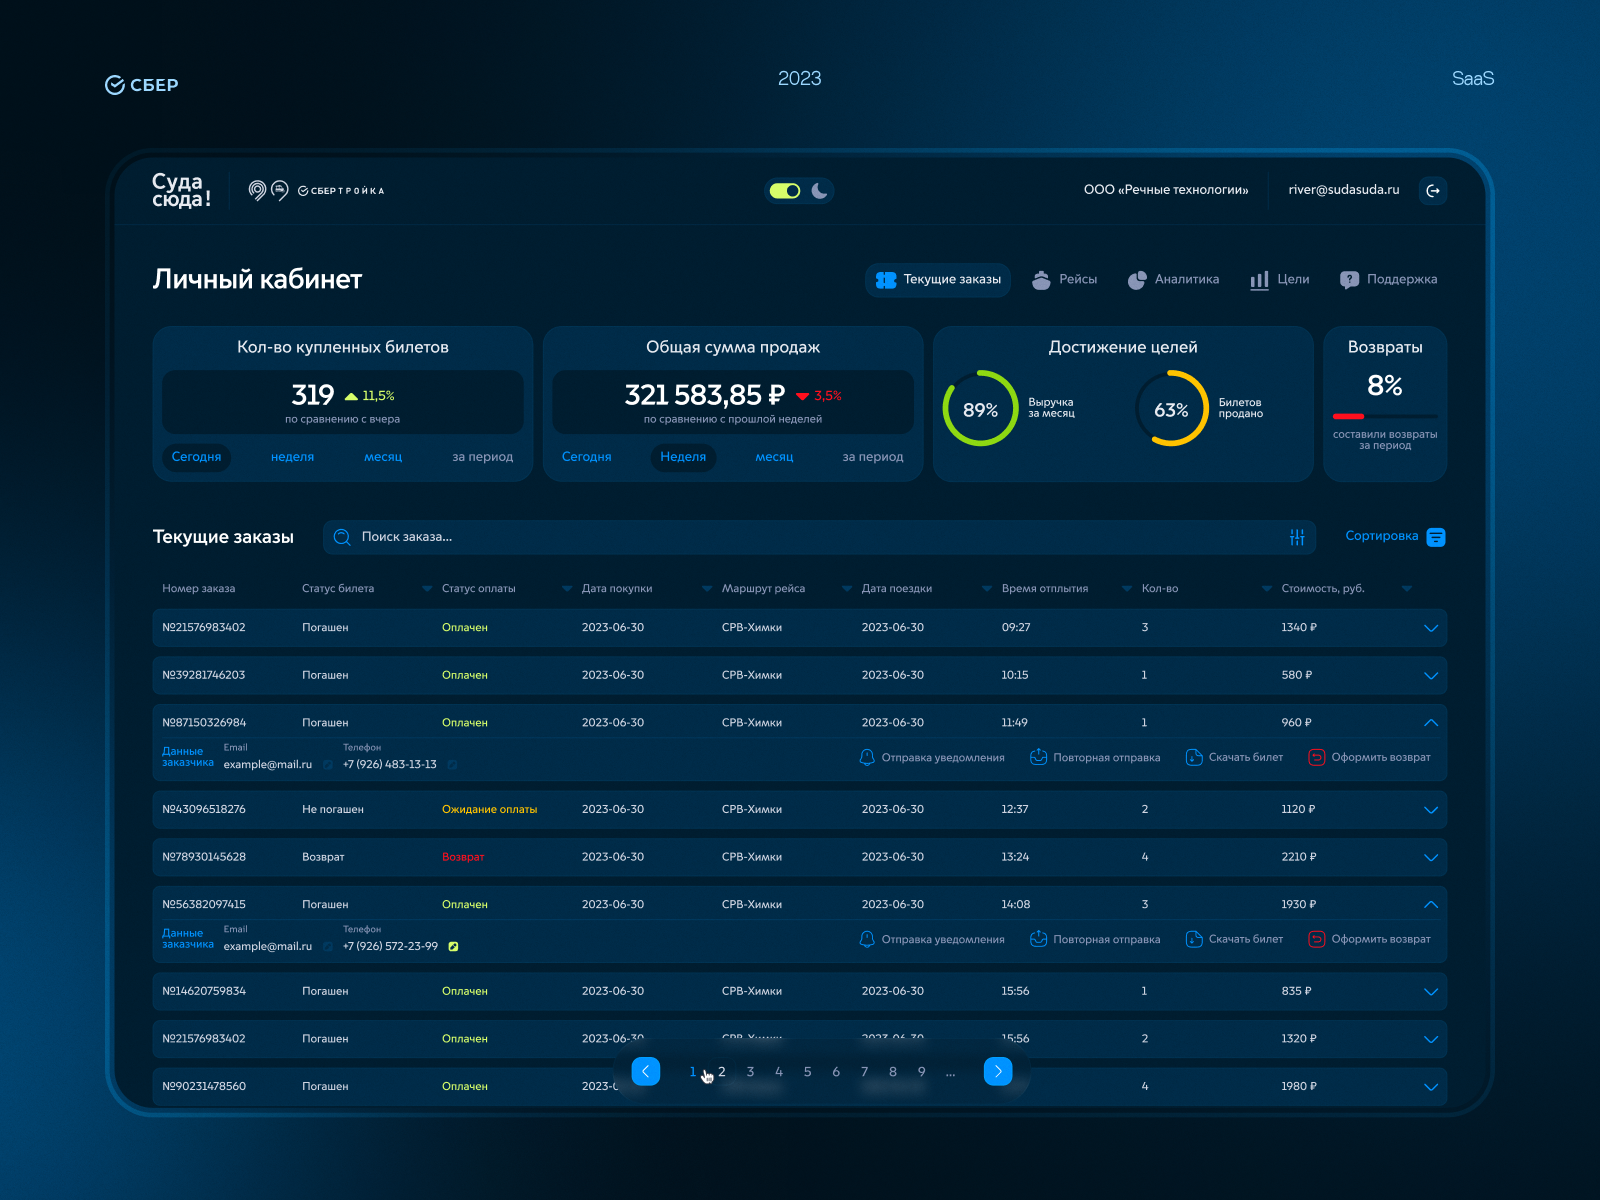The height and width of the screenshot is (1200, 1600).
Task: Open the Рейсы section icon
Action: [1040, 280]
